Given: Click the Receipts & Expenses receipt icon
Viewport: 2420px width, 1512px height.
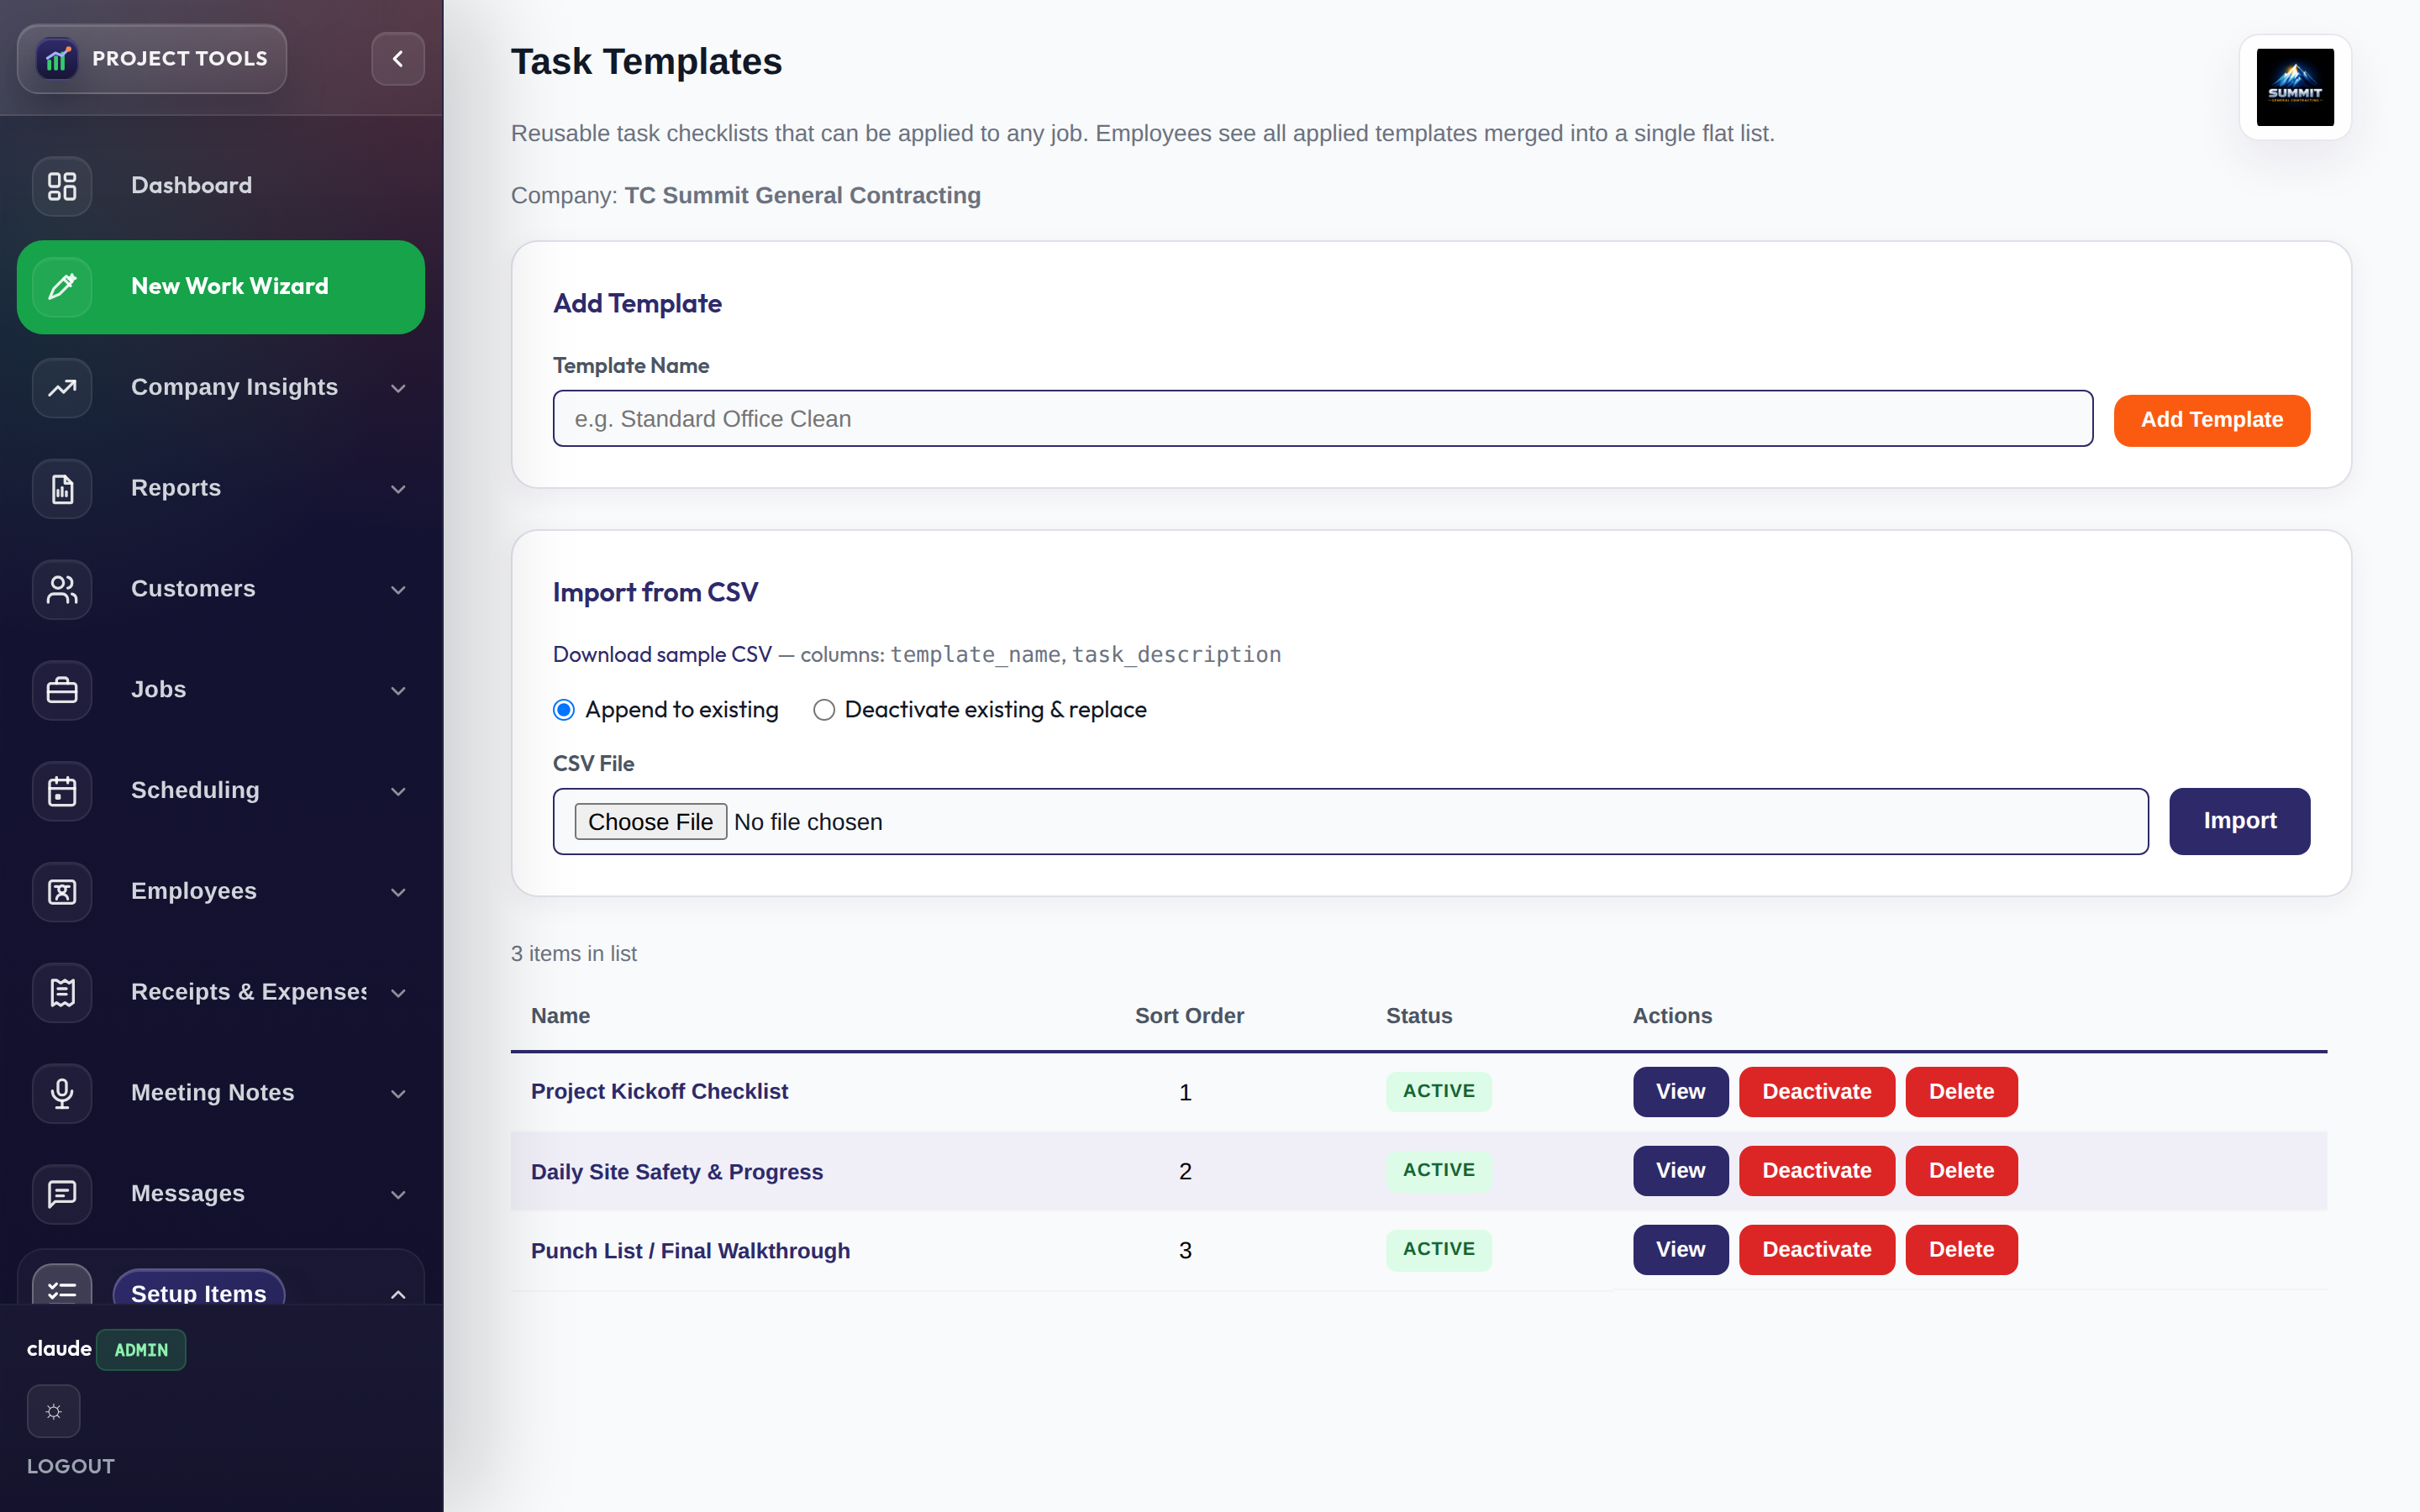Looking at the screenshot, I should (x=62, y=993).
